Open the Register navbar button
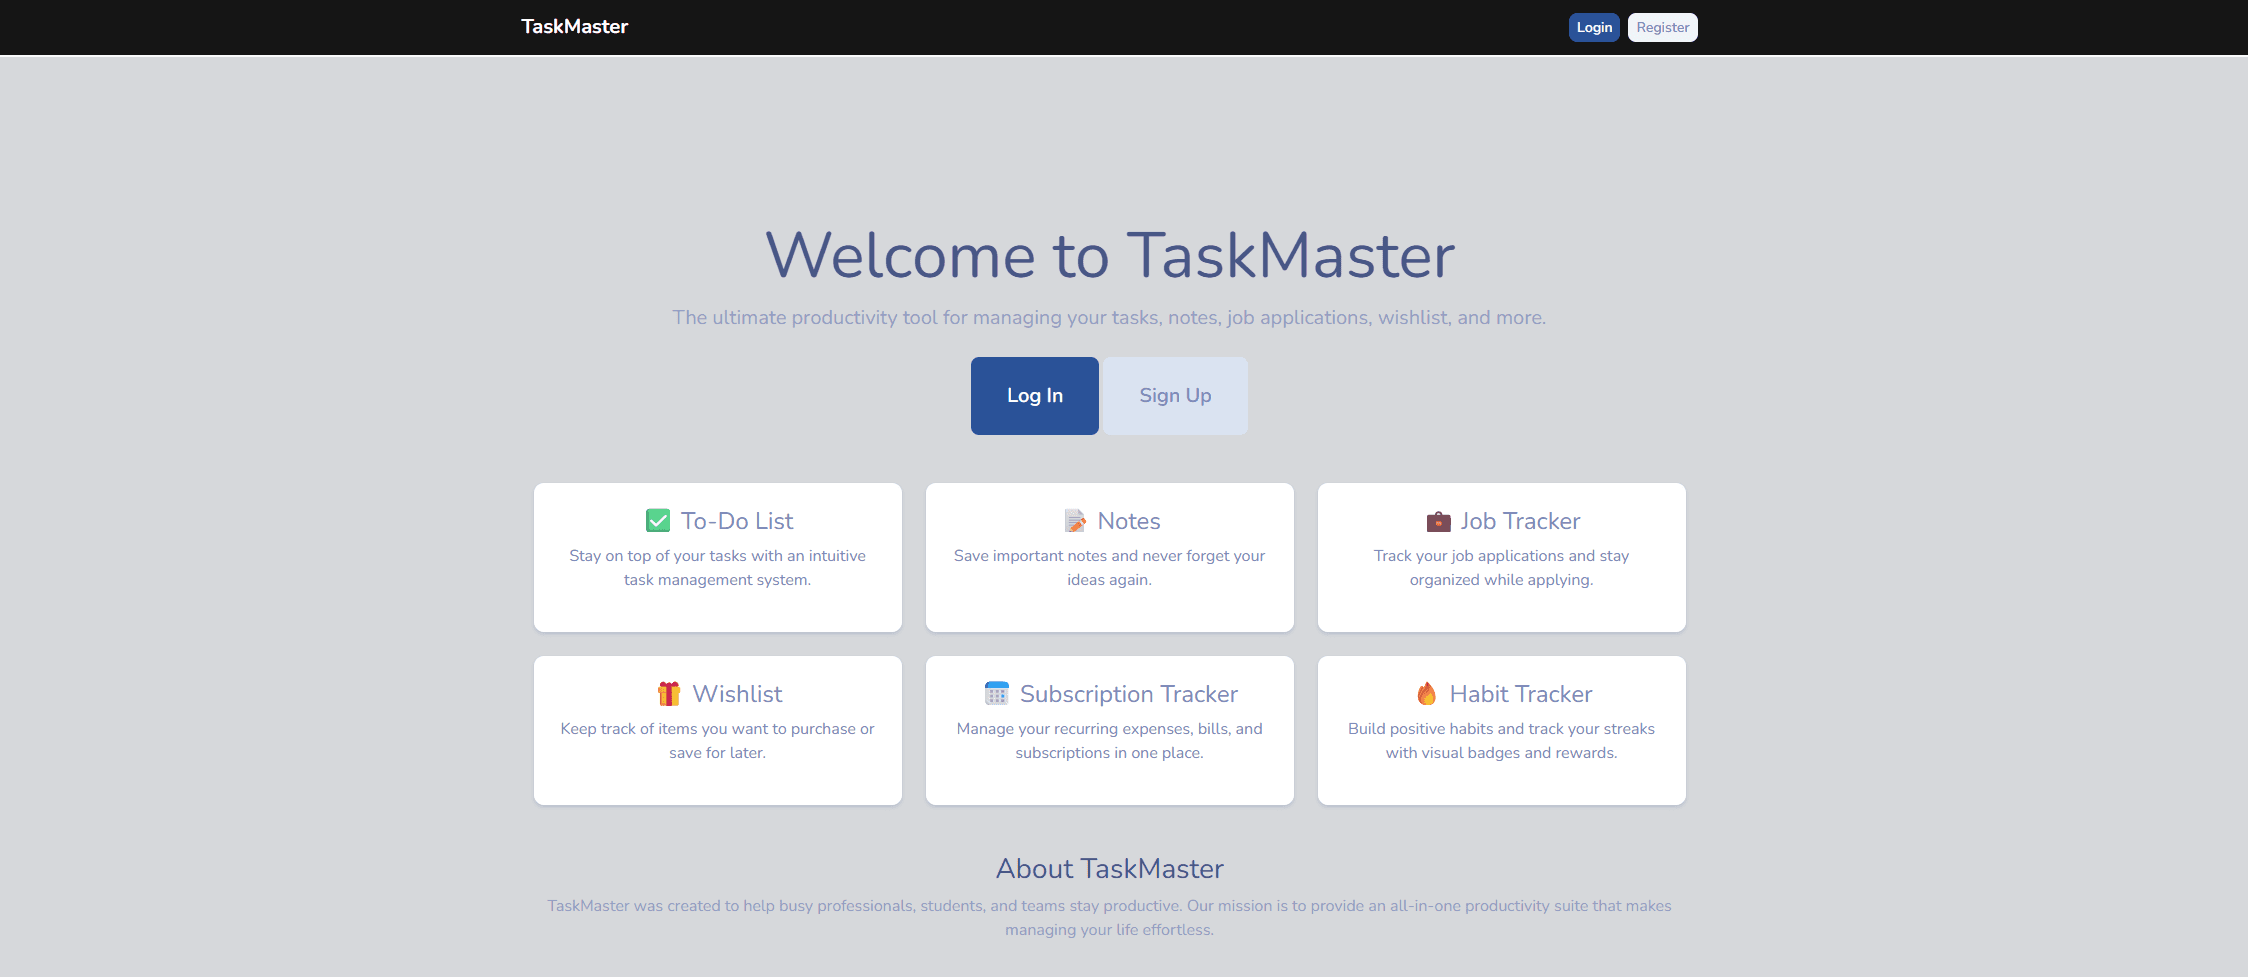This screenshot has height=977, width=2248. pyautogui.click(x=1662, y=27)
